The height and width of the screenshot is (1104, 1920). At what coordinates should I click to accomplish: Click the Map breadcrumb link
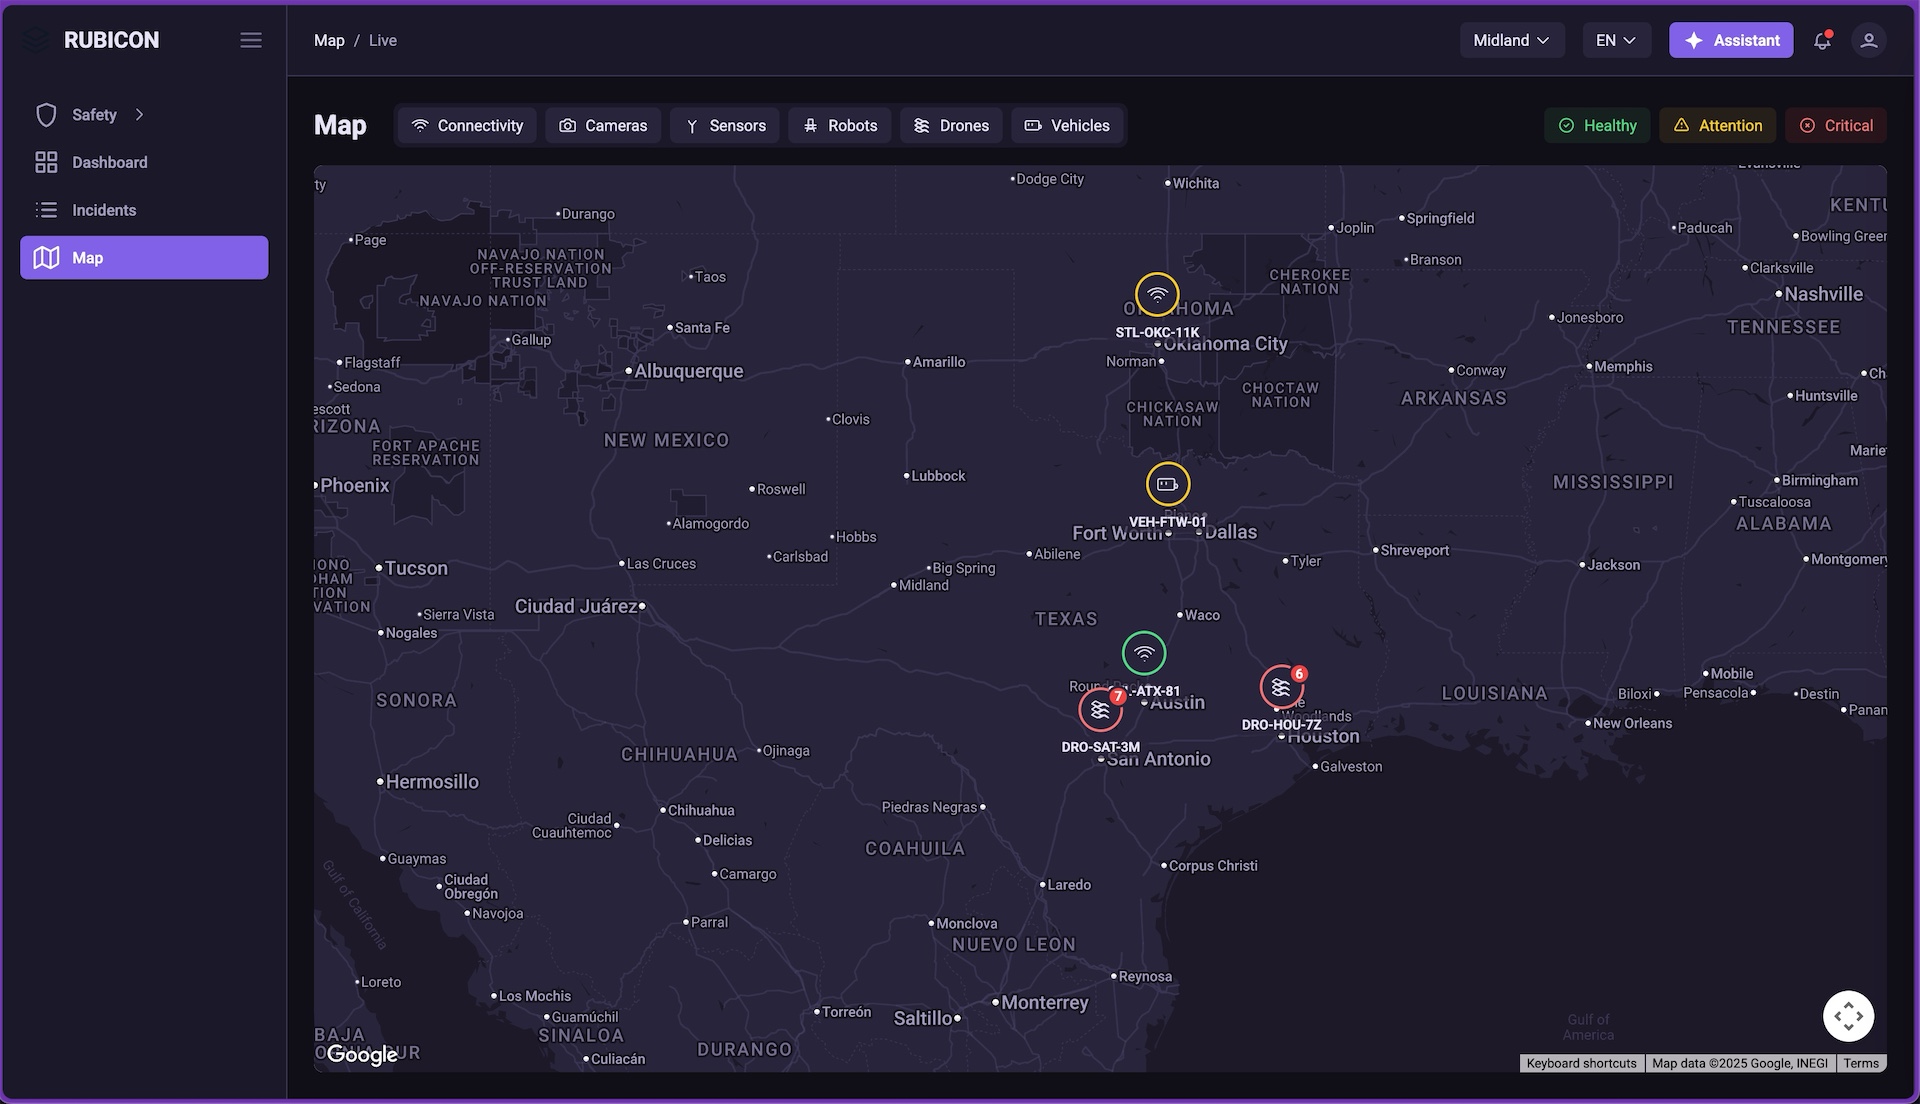click(x=329, y=40)
